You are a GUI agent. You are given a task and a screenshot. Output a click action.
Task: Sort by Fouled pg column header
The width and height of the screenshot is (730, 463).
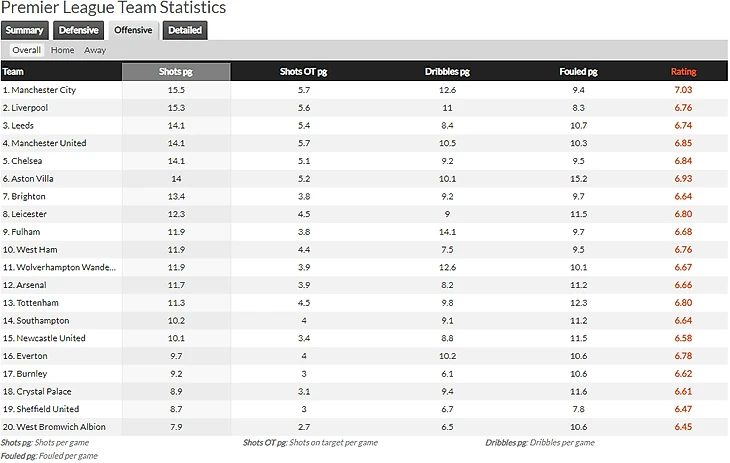579,72
